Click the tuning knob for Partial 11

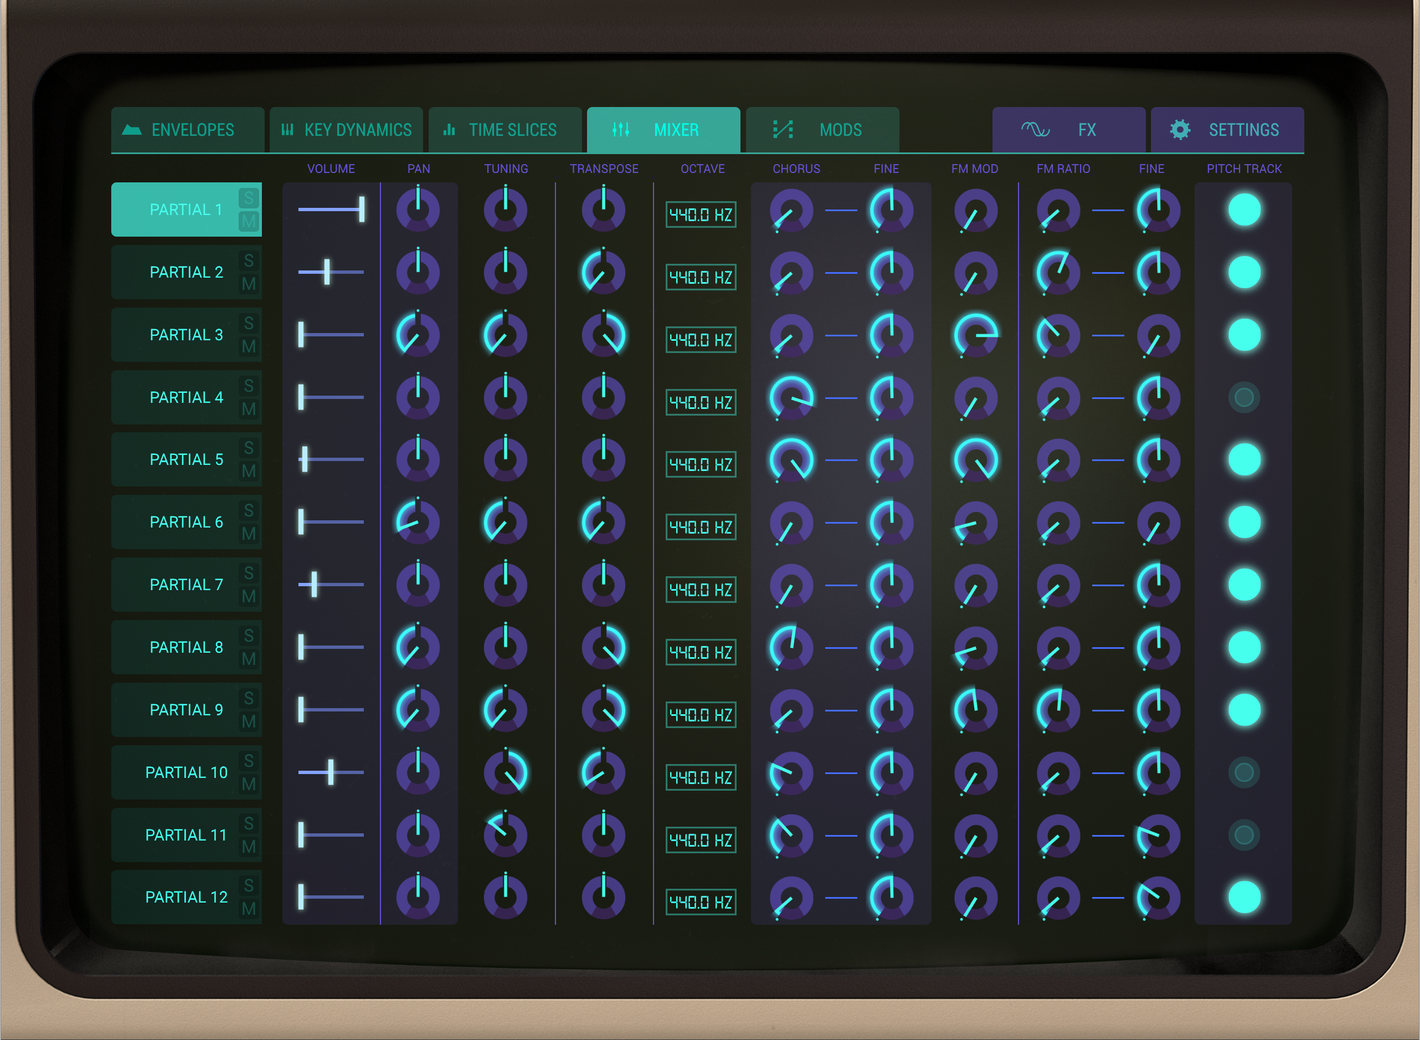[x=505, y=835]
